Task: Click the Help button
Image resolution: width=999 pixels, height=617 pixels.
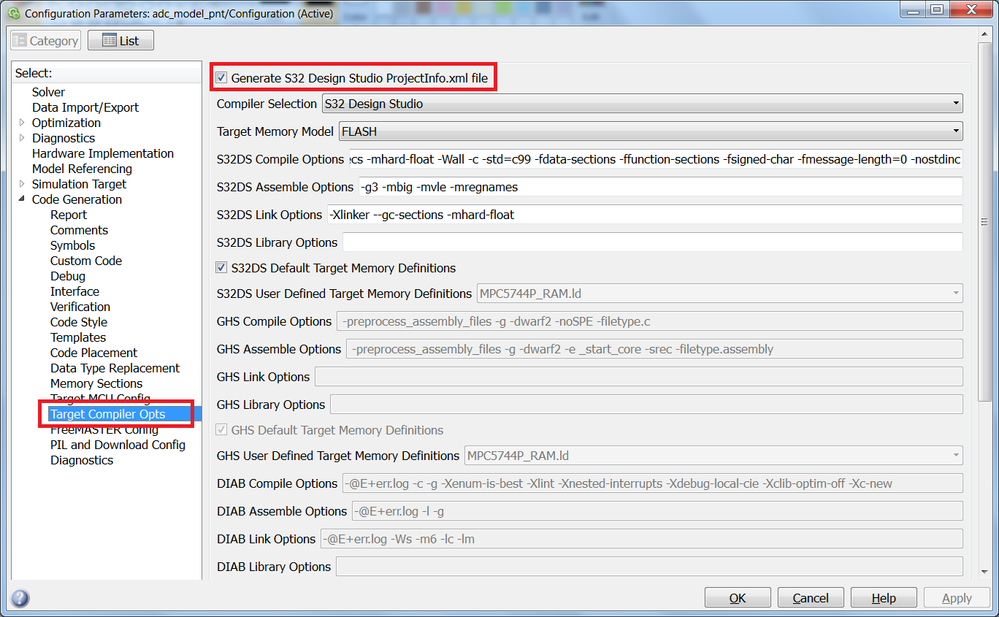Action: coord(884,598)
